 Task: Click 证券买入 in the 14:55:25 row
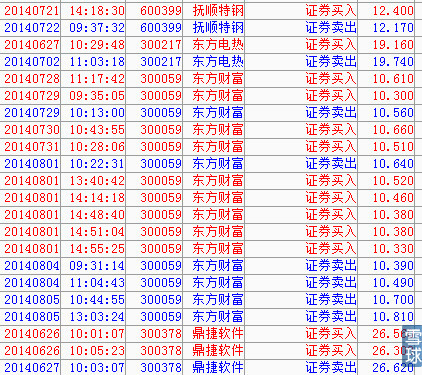331,249
